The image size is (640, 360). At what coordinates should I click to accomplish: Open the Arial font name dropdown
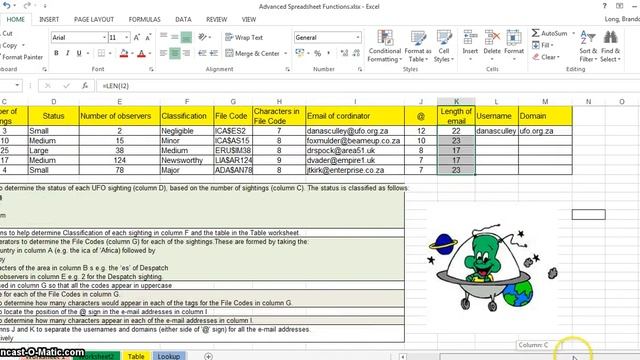click(104, 38)
